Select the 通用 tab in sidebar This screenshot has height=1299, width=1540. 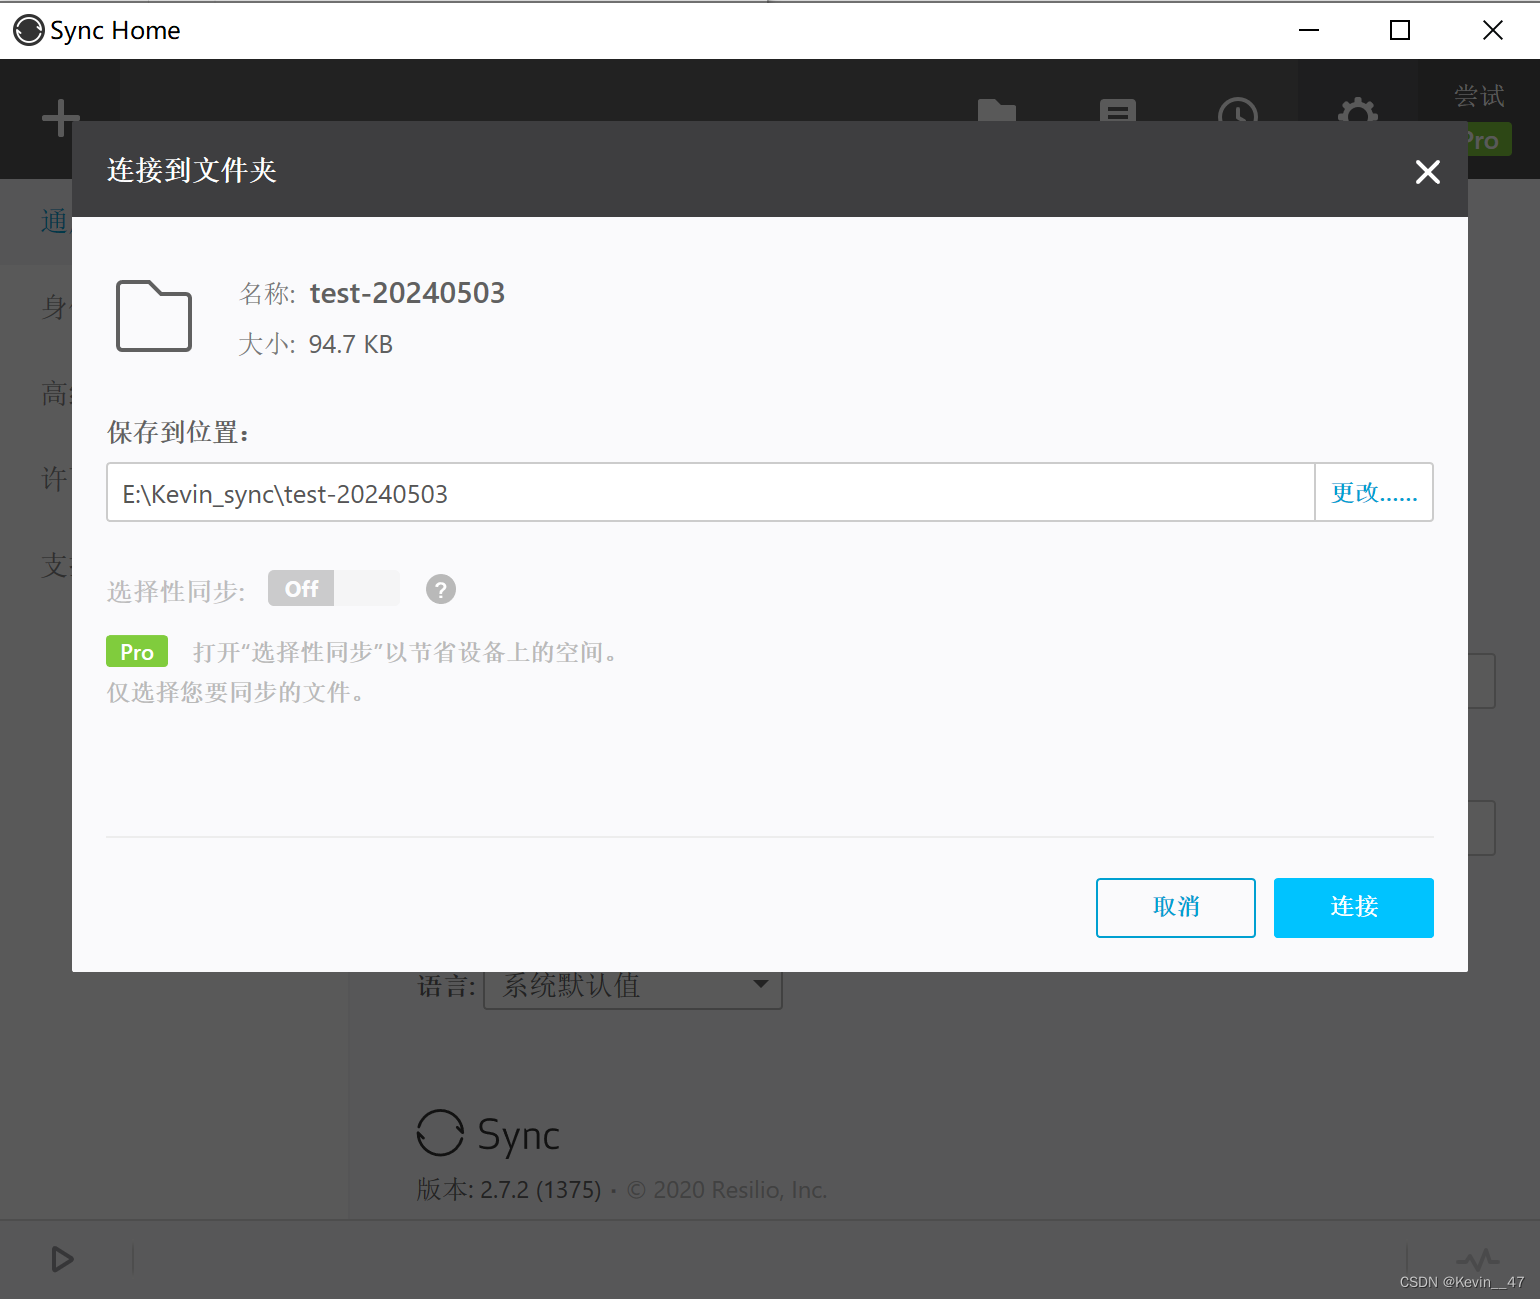(x=54, y=221)
